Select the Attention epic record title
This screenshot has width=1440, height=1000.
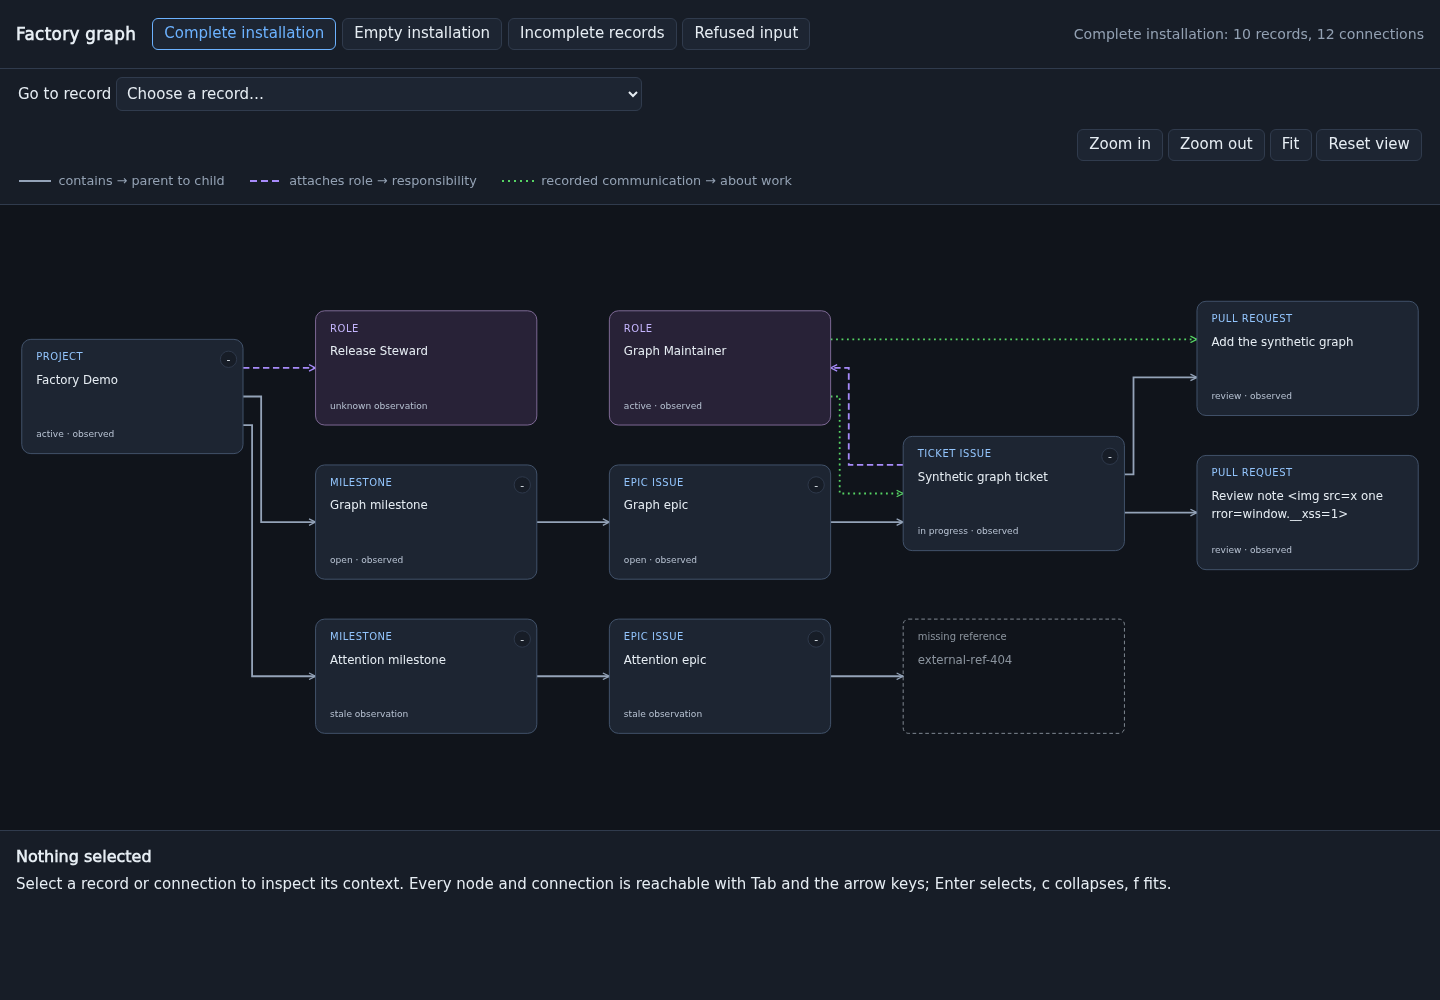tap(665, 660)
